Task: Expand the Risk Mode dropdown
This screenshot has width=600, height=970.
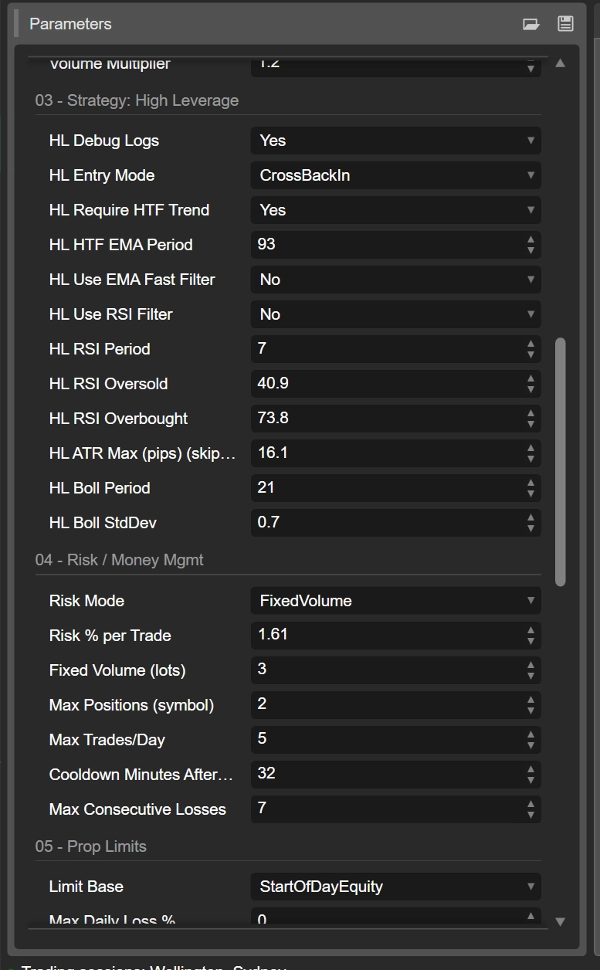Action: tap(395, 601)
